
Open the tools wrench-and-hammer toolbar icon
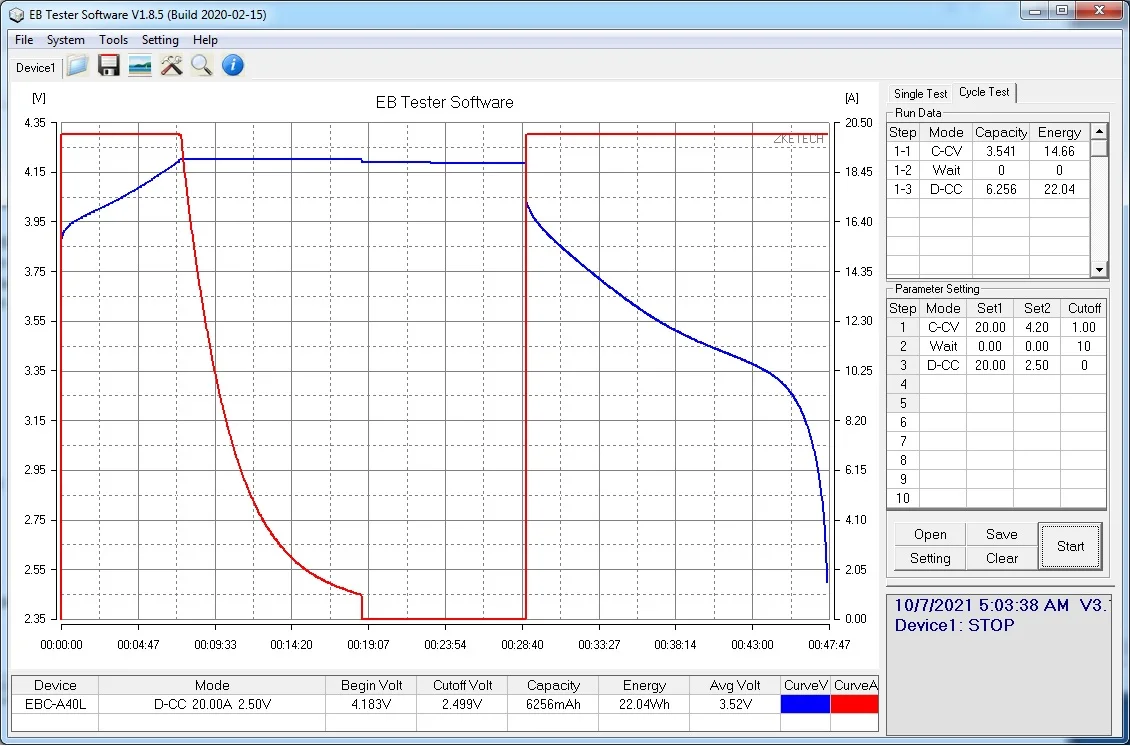(x=172, y=66)
